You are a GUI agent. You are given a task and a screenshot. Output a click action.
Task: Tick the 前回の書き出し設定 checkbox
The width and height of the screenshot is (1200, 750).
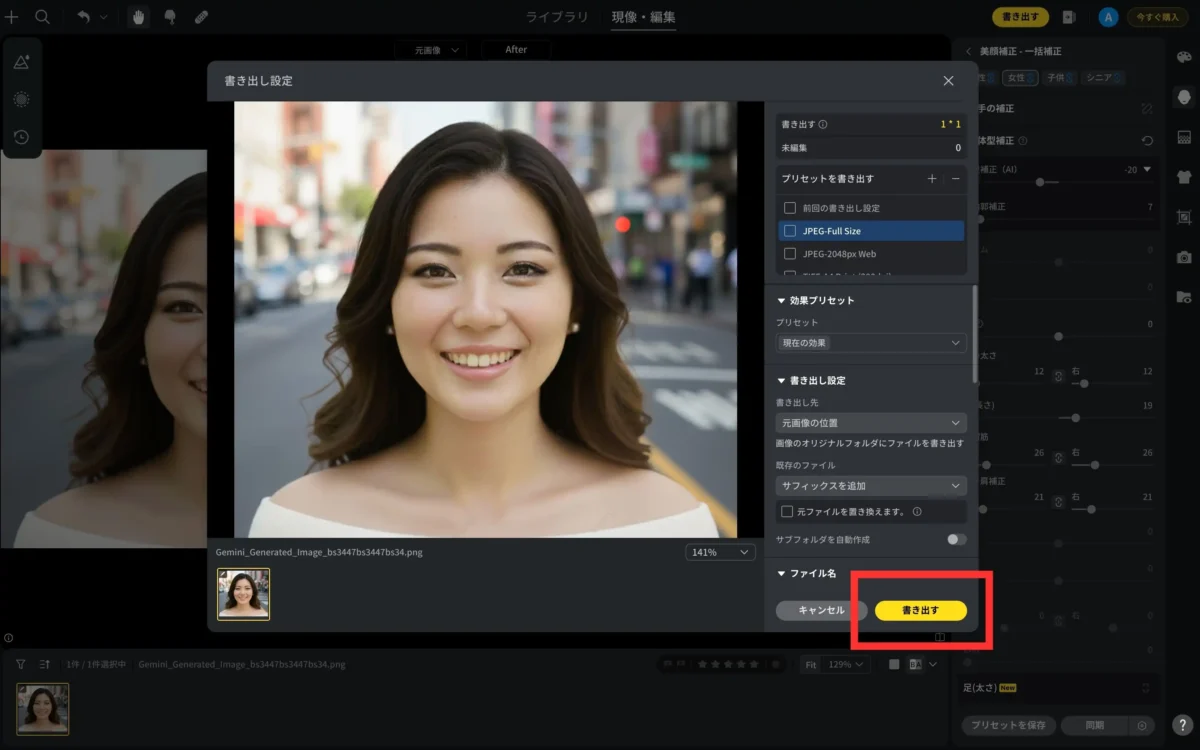click(790, 208)
